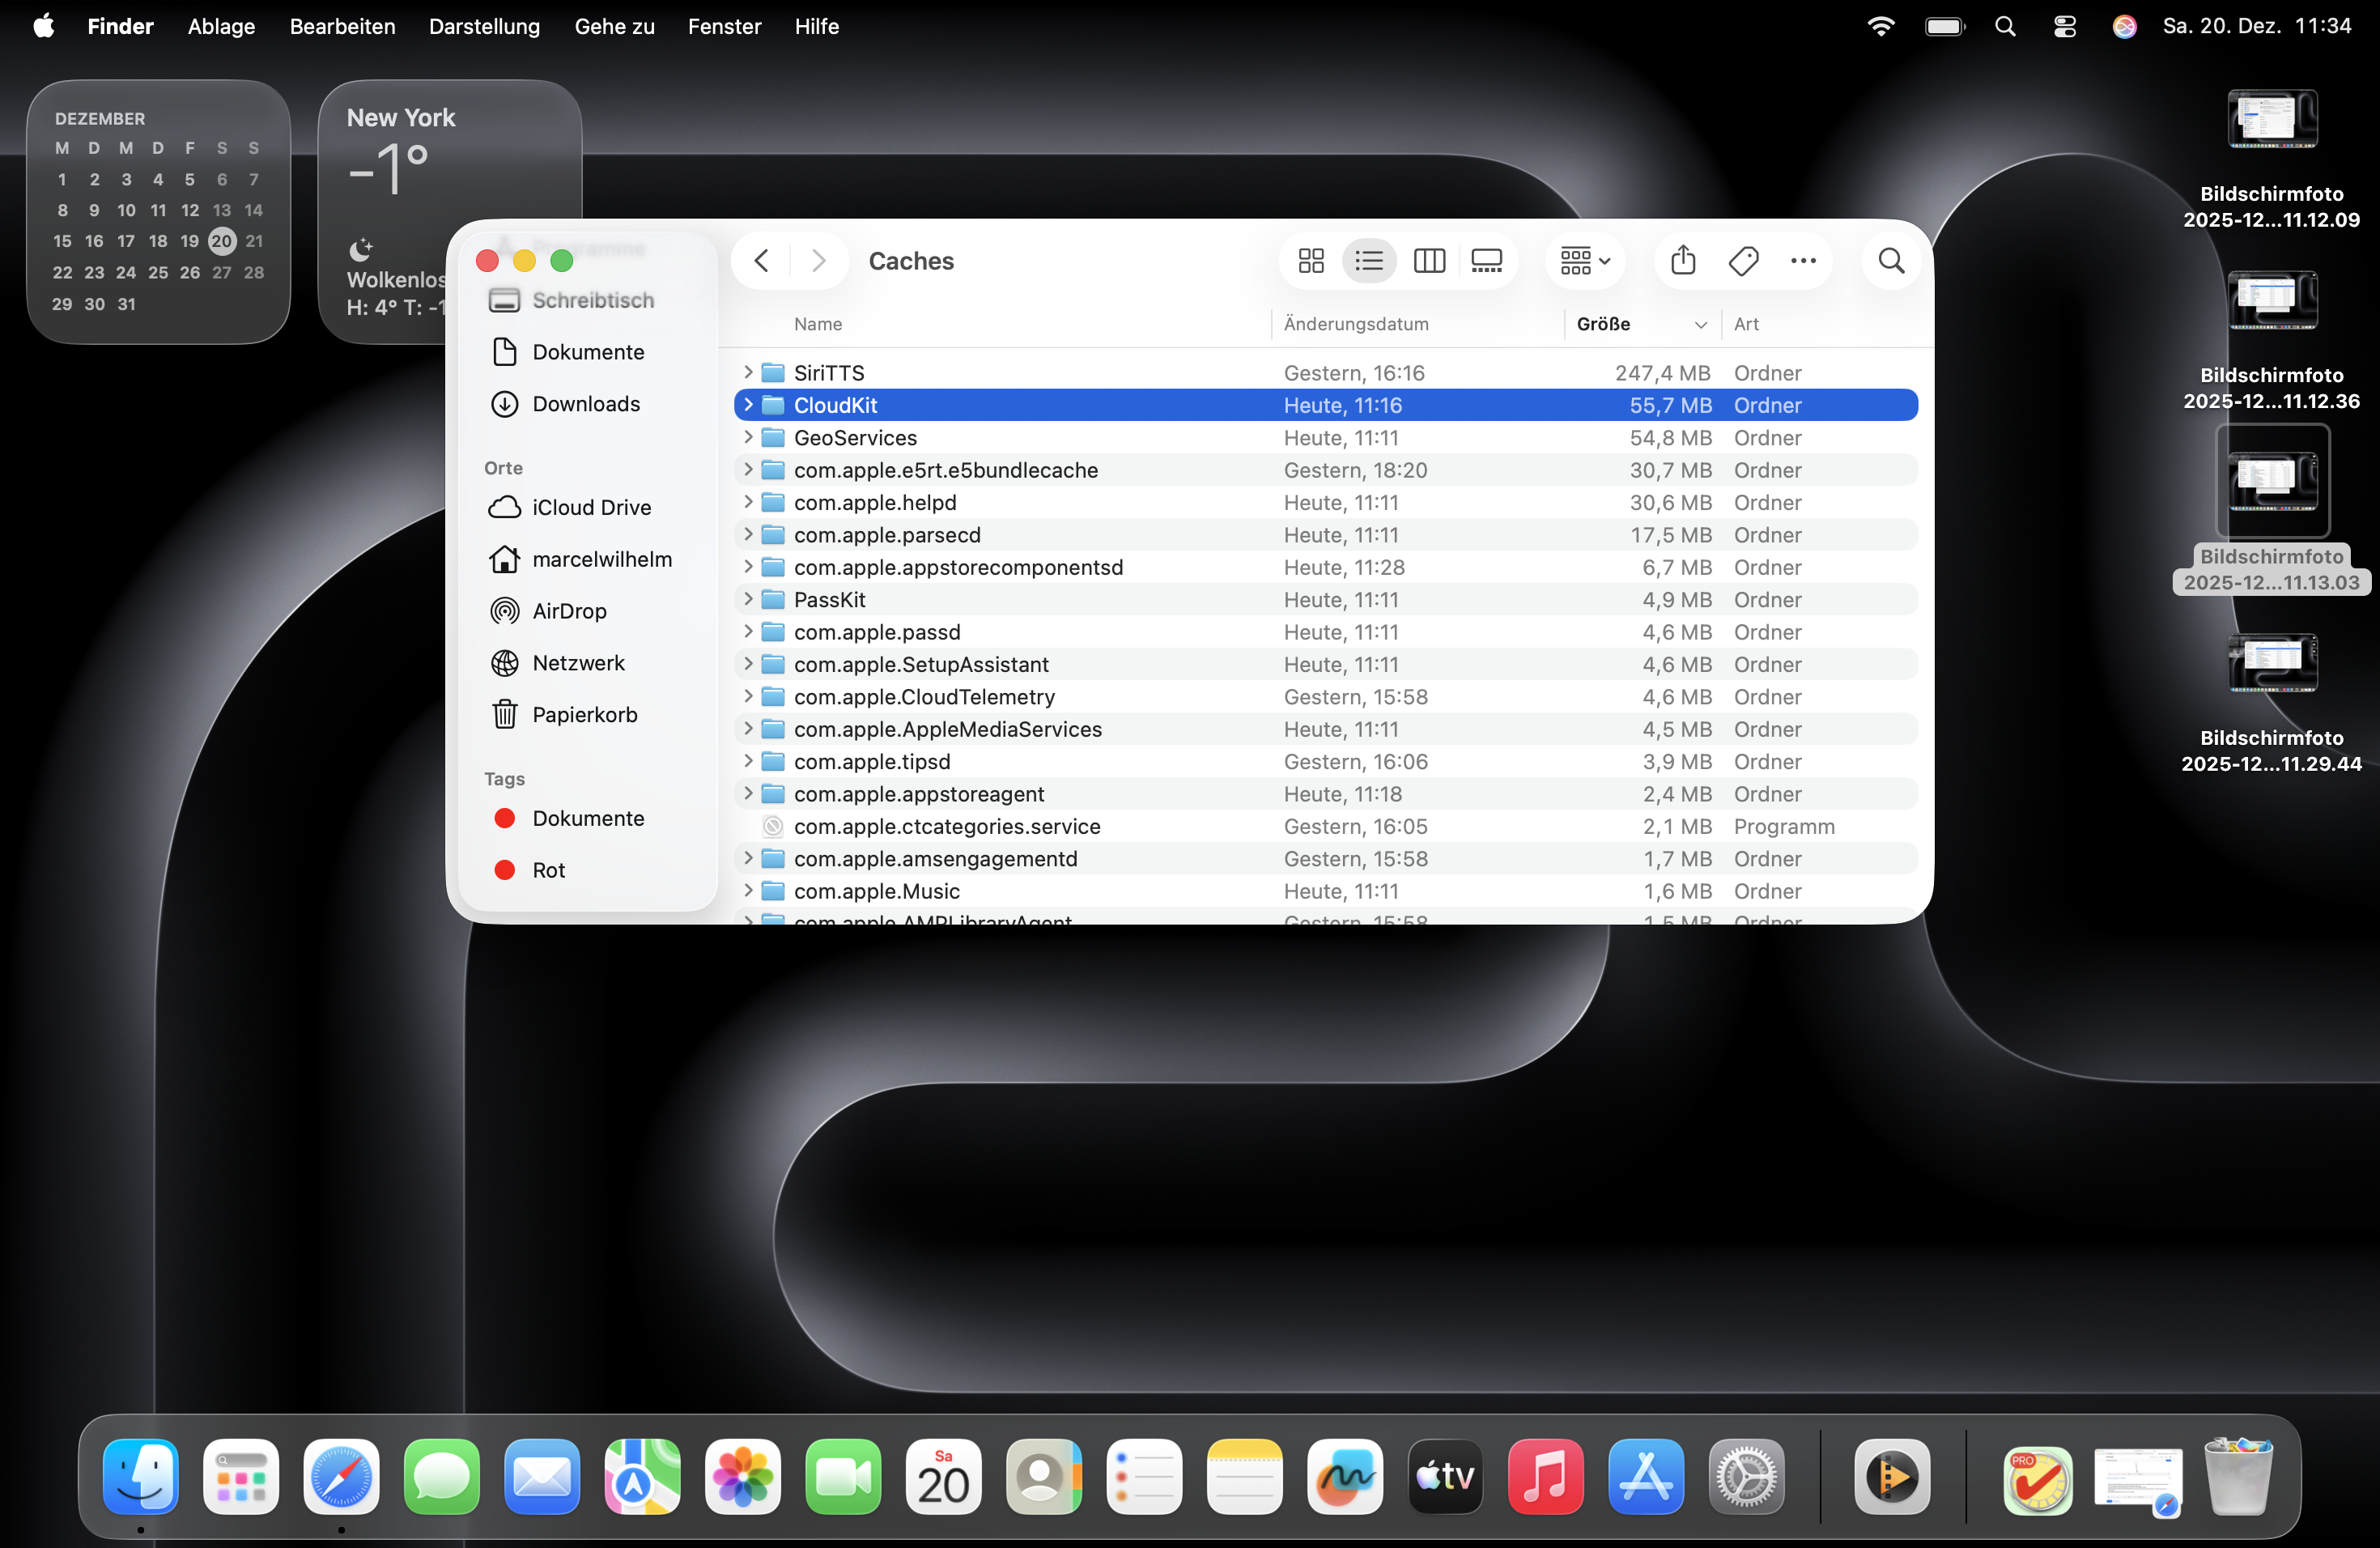Image resolution: width=2380 pixels, height=1548 pixels.
Task: Open the three-dots actions menu in toolbar
Action: 1803,261
